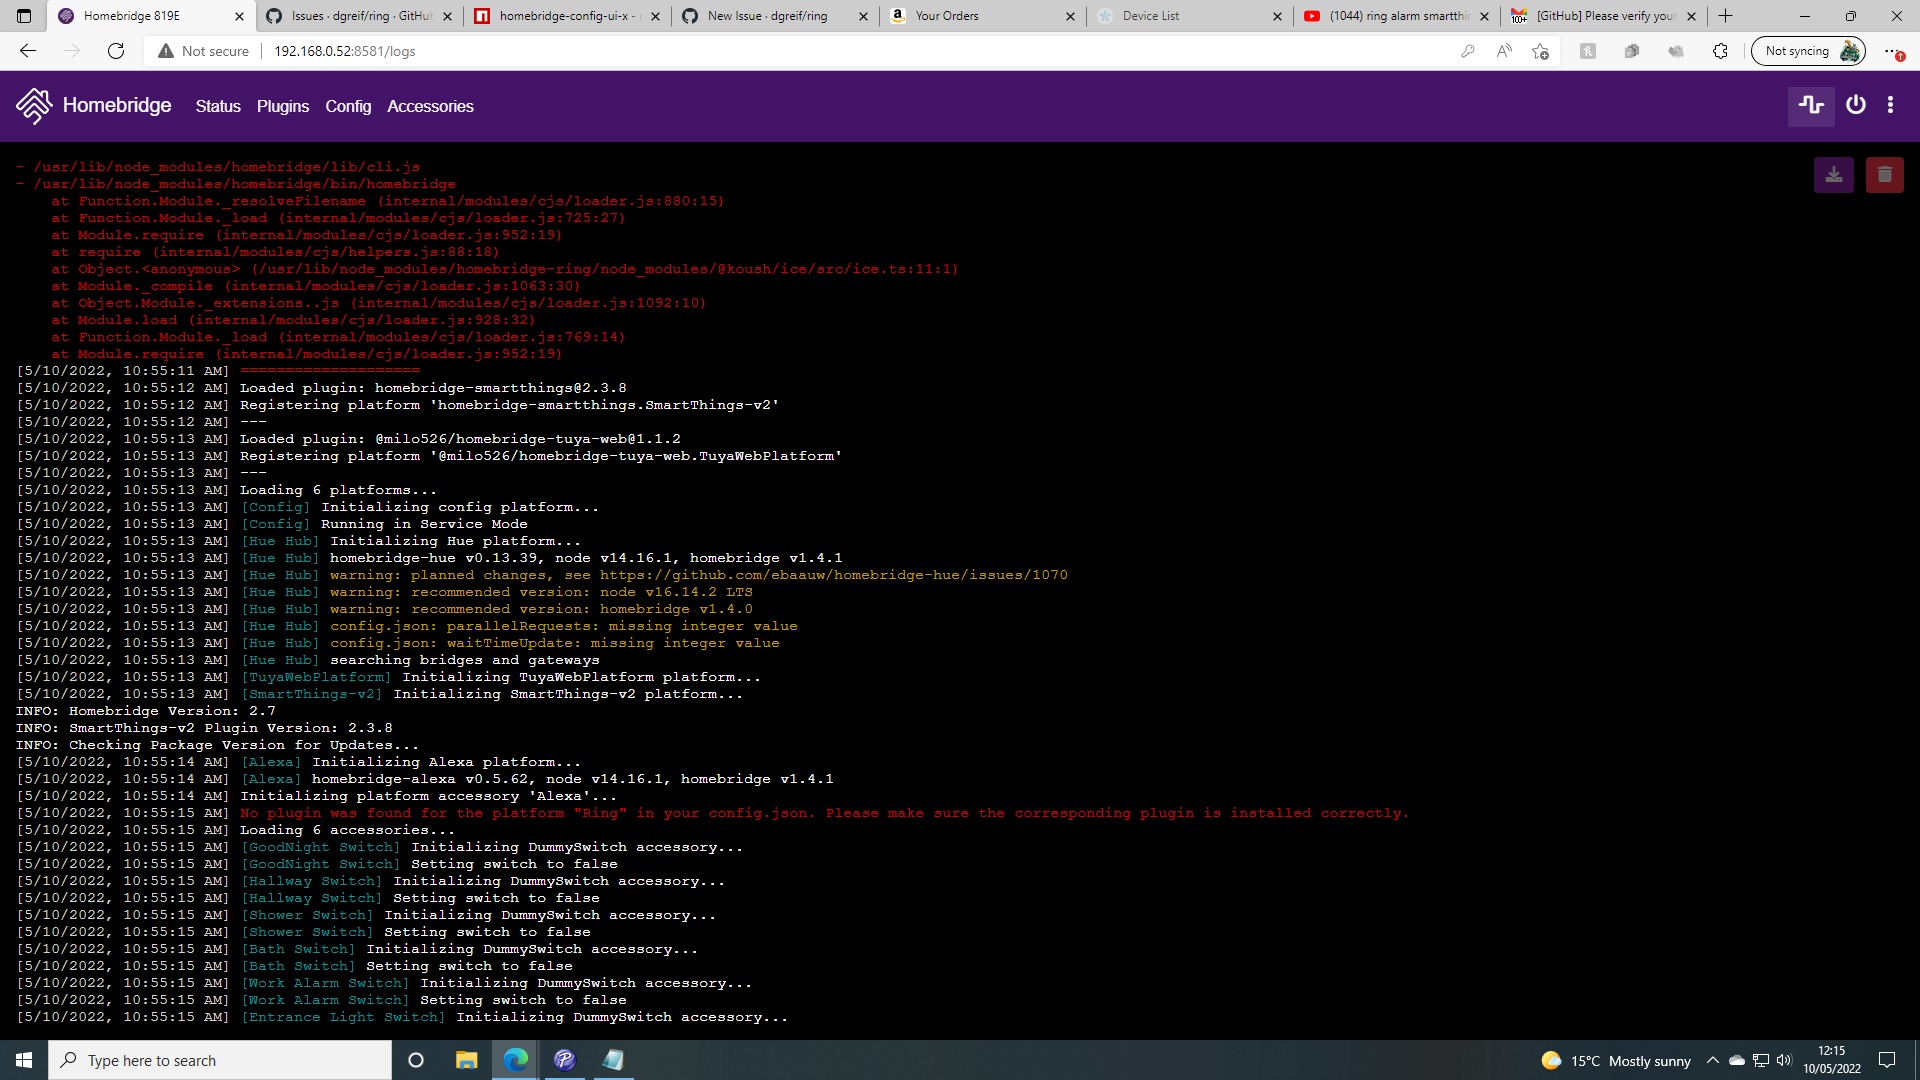Viewport: 1920px width, 1080px height.
Task: Click the Windows search box
Action: click(x=220, y=1060)
